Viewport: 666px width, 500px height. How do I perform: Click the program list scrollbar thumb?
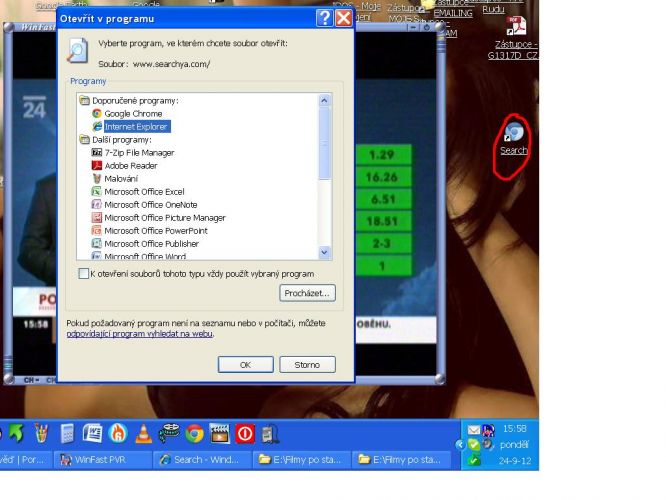point(325,143)
